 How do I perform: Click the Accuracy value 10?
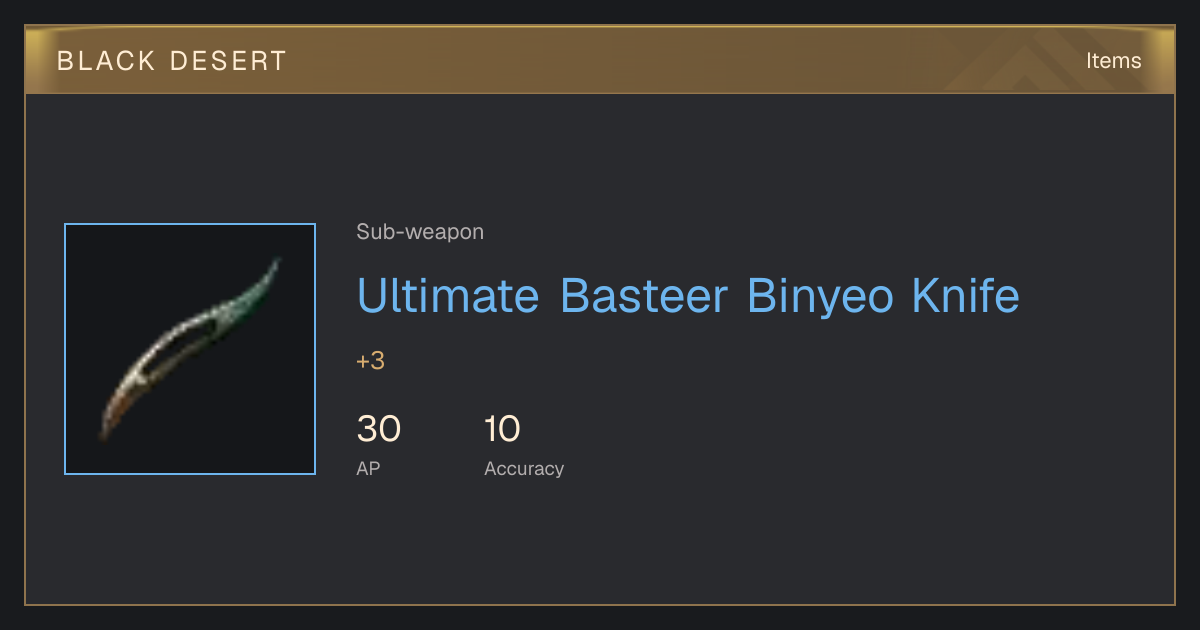pos(502,429)
